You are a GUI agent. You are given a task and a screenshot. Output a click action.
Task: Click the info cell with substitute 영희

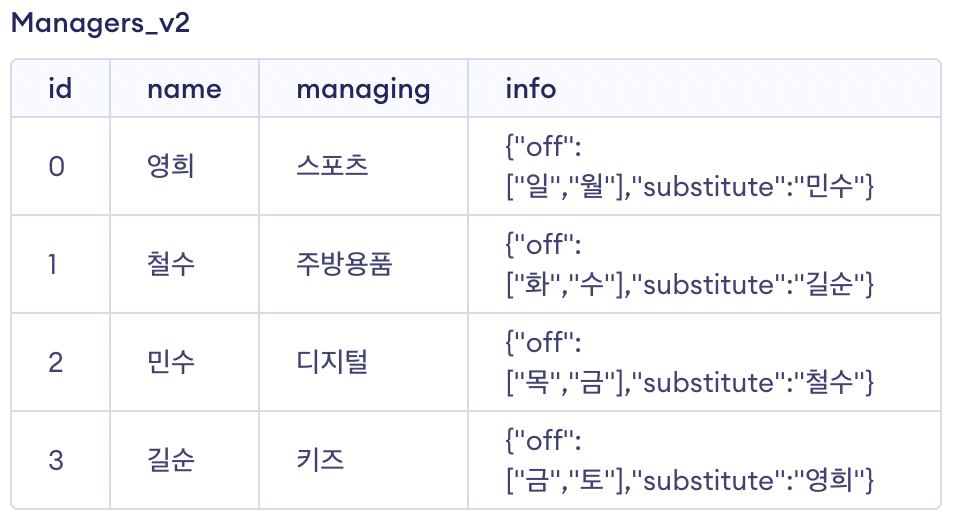pyautogui.click(x=690, y=460)
